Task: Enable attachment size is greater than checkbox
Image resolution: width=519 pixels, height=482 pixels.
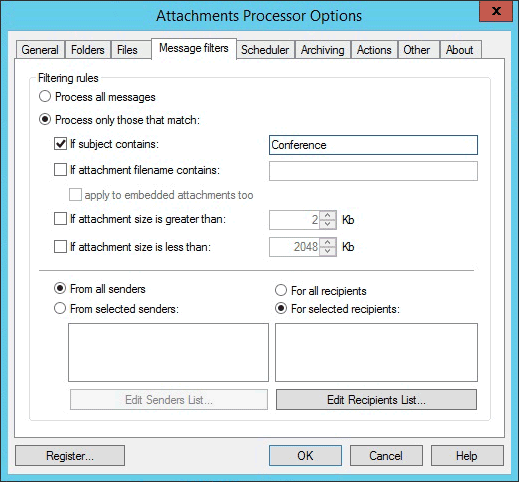Action: click(60, 219)
